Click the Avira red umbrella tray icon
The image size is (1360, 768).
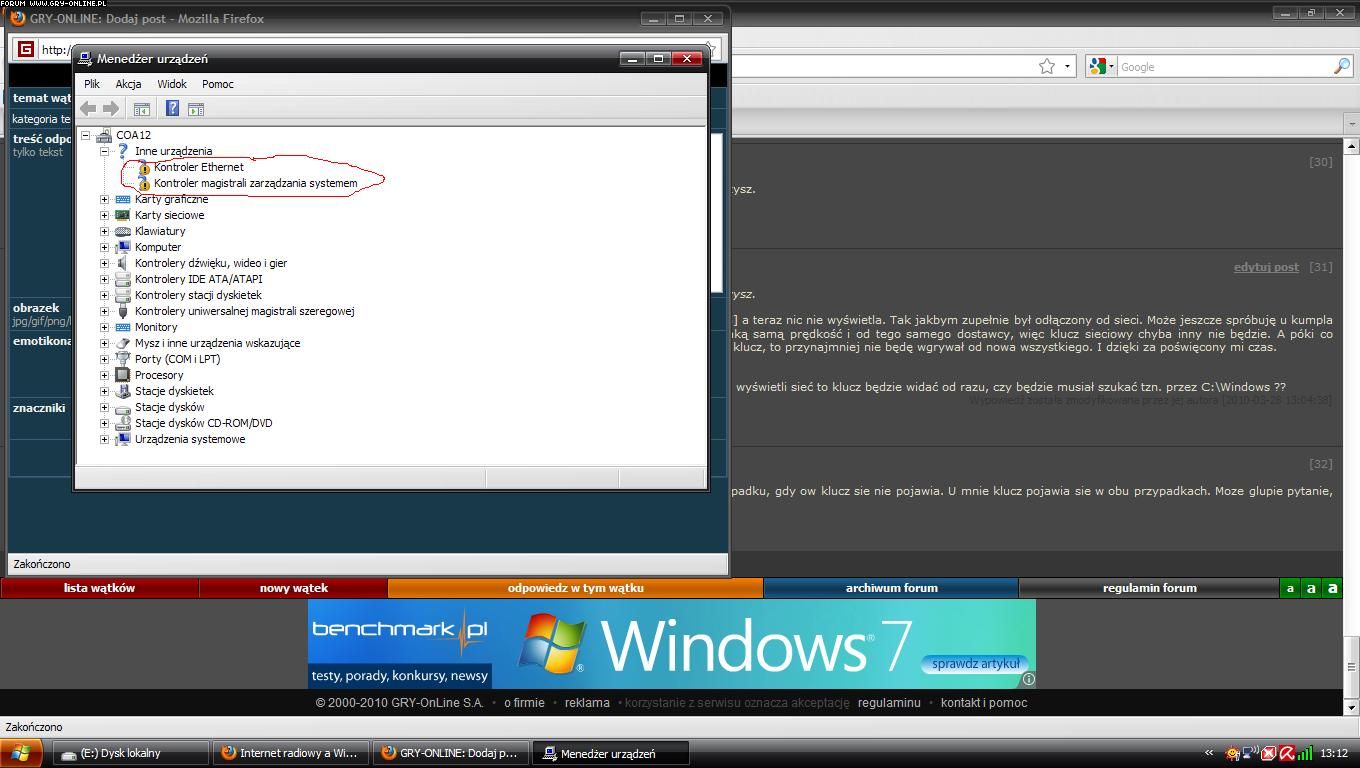(1287, 753)
